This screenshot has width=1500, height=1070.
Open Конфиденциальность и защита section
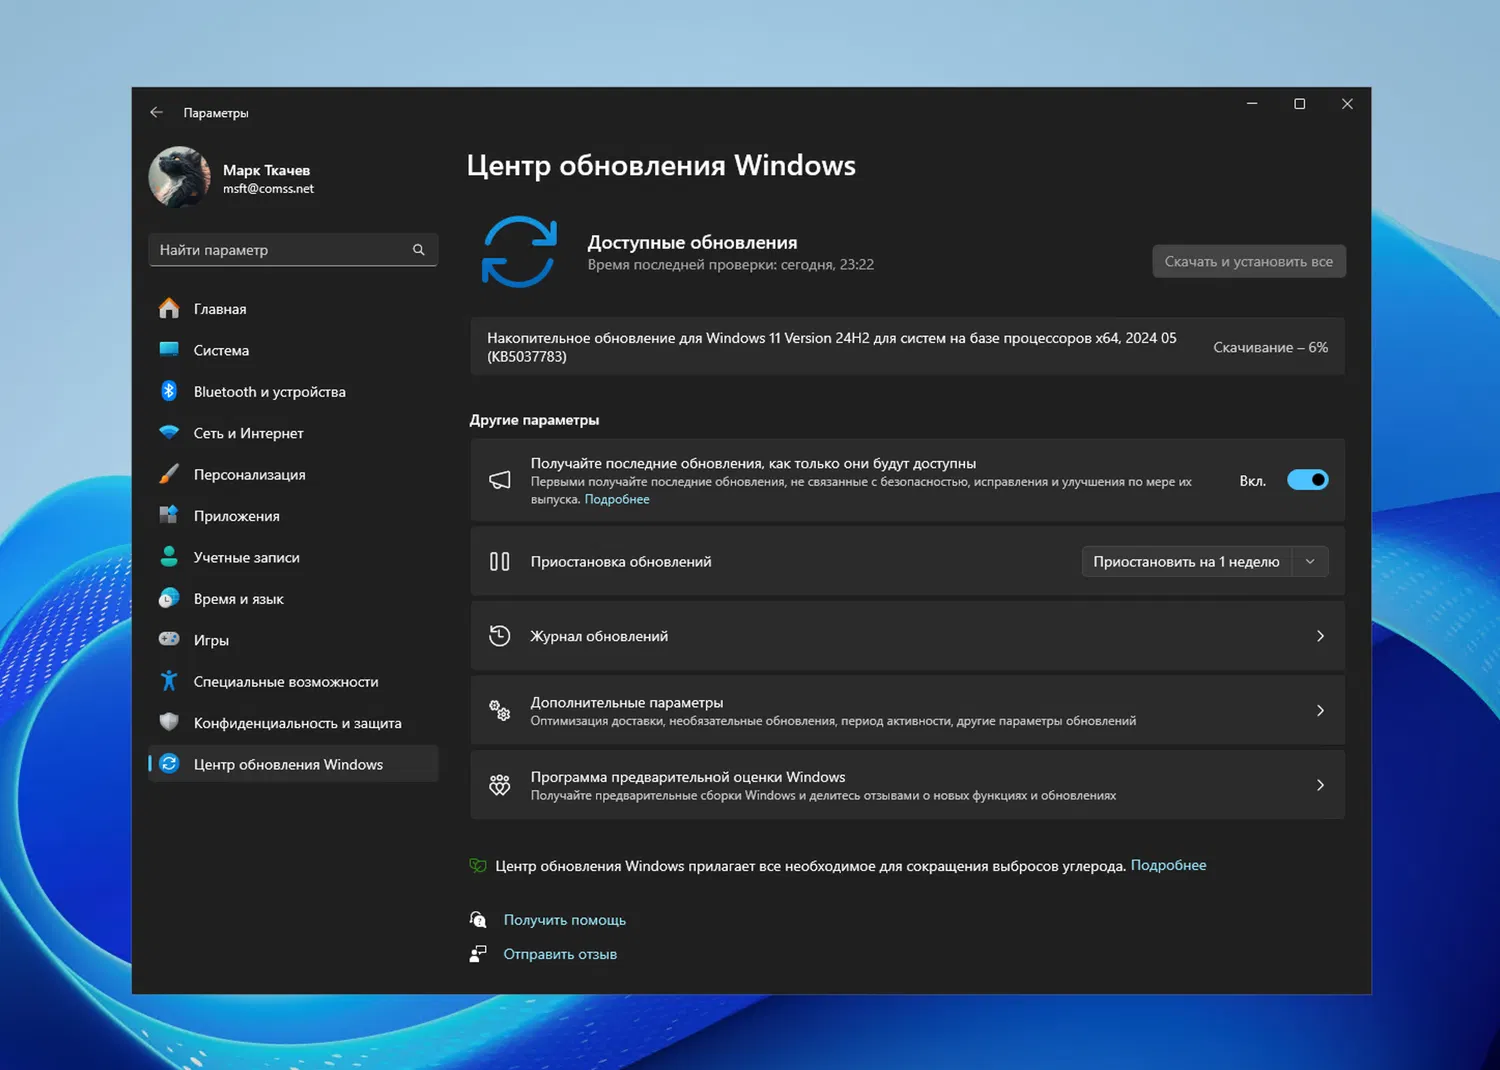point(293,723)
